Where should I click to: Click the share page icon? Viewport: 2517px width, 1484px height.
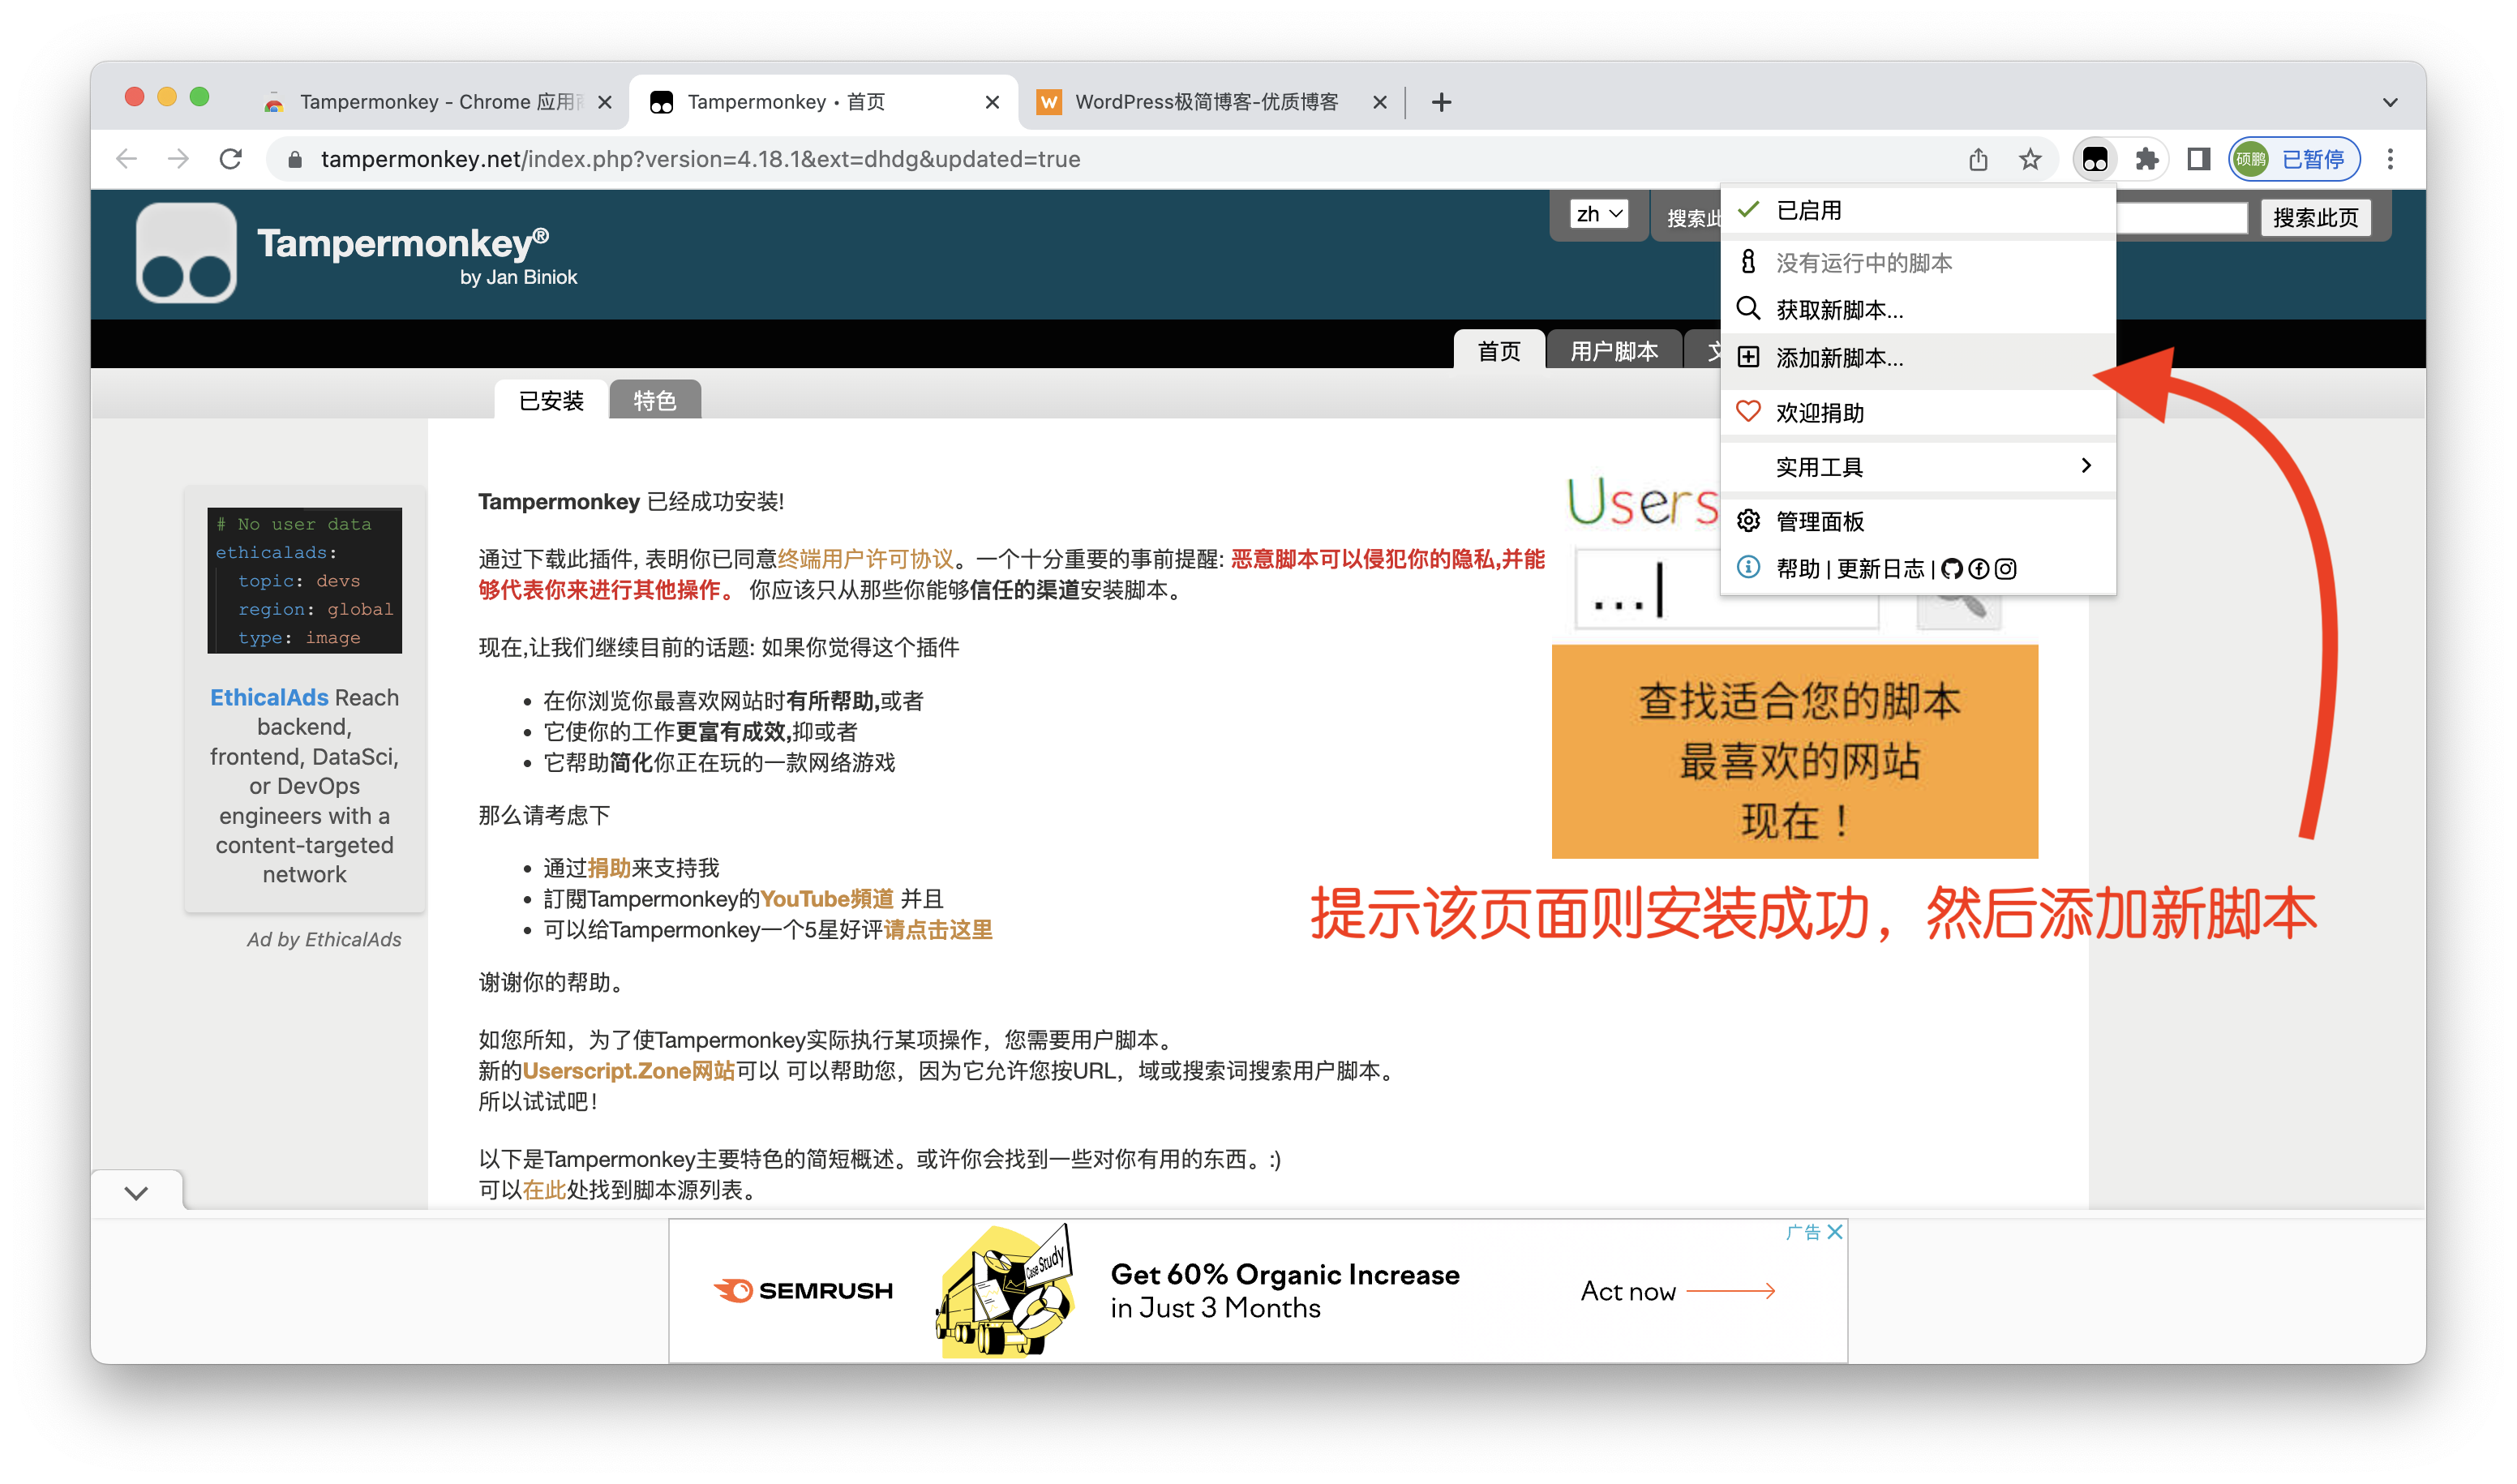1978,159
